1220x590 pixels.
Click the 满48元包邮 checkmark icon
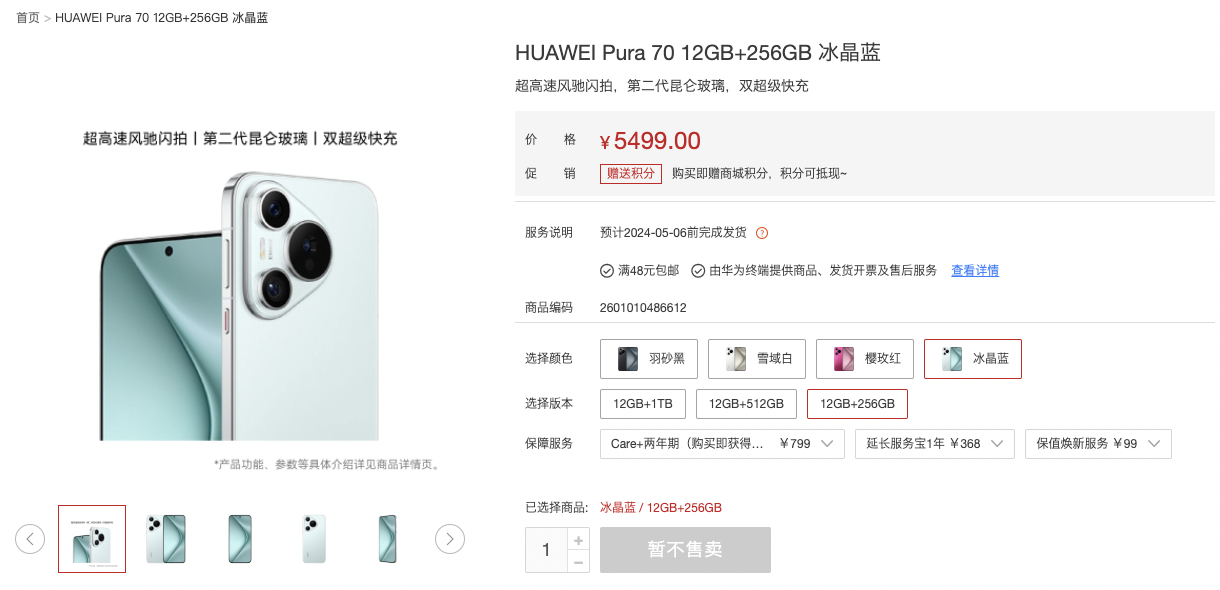606,271
